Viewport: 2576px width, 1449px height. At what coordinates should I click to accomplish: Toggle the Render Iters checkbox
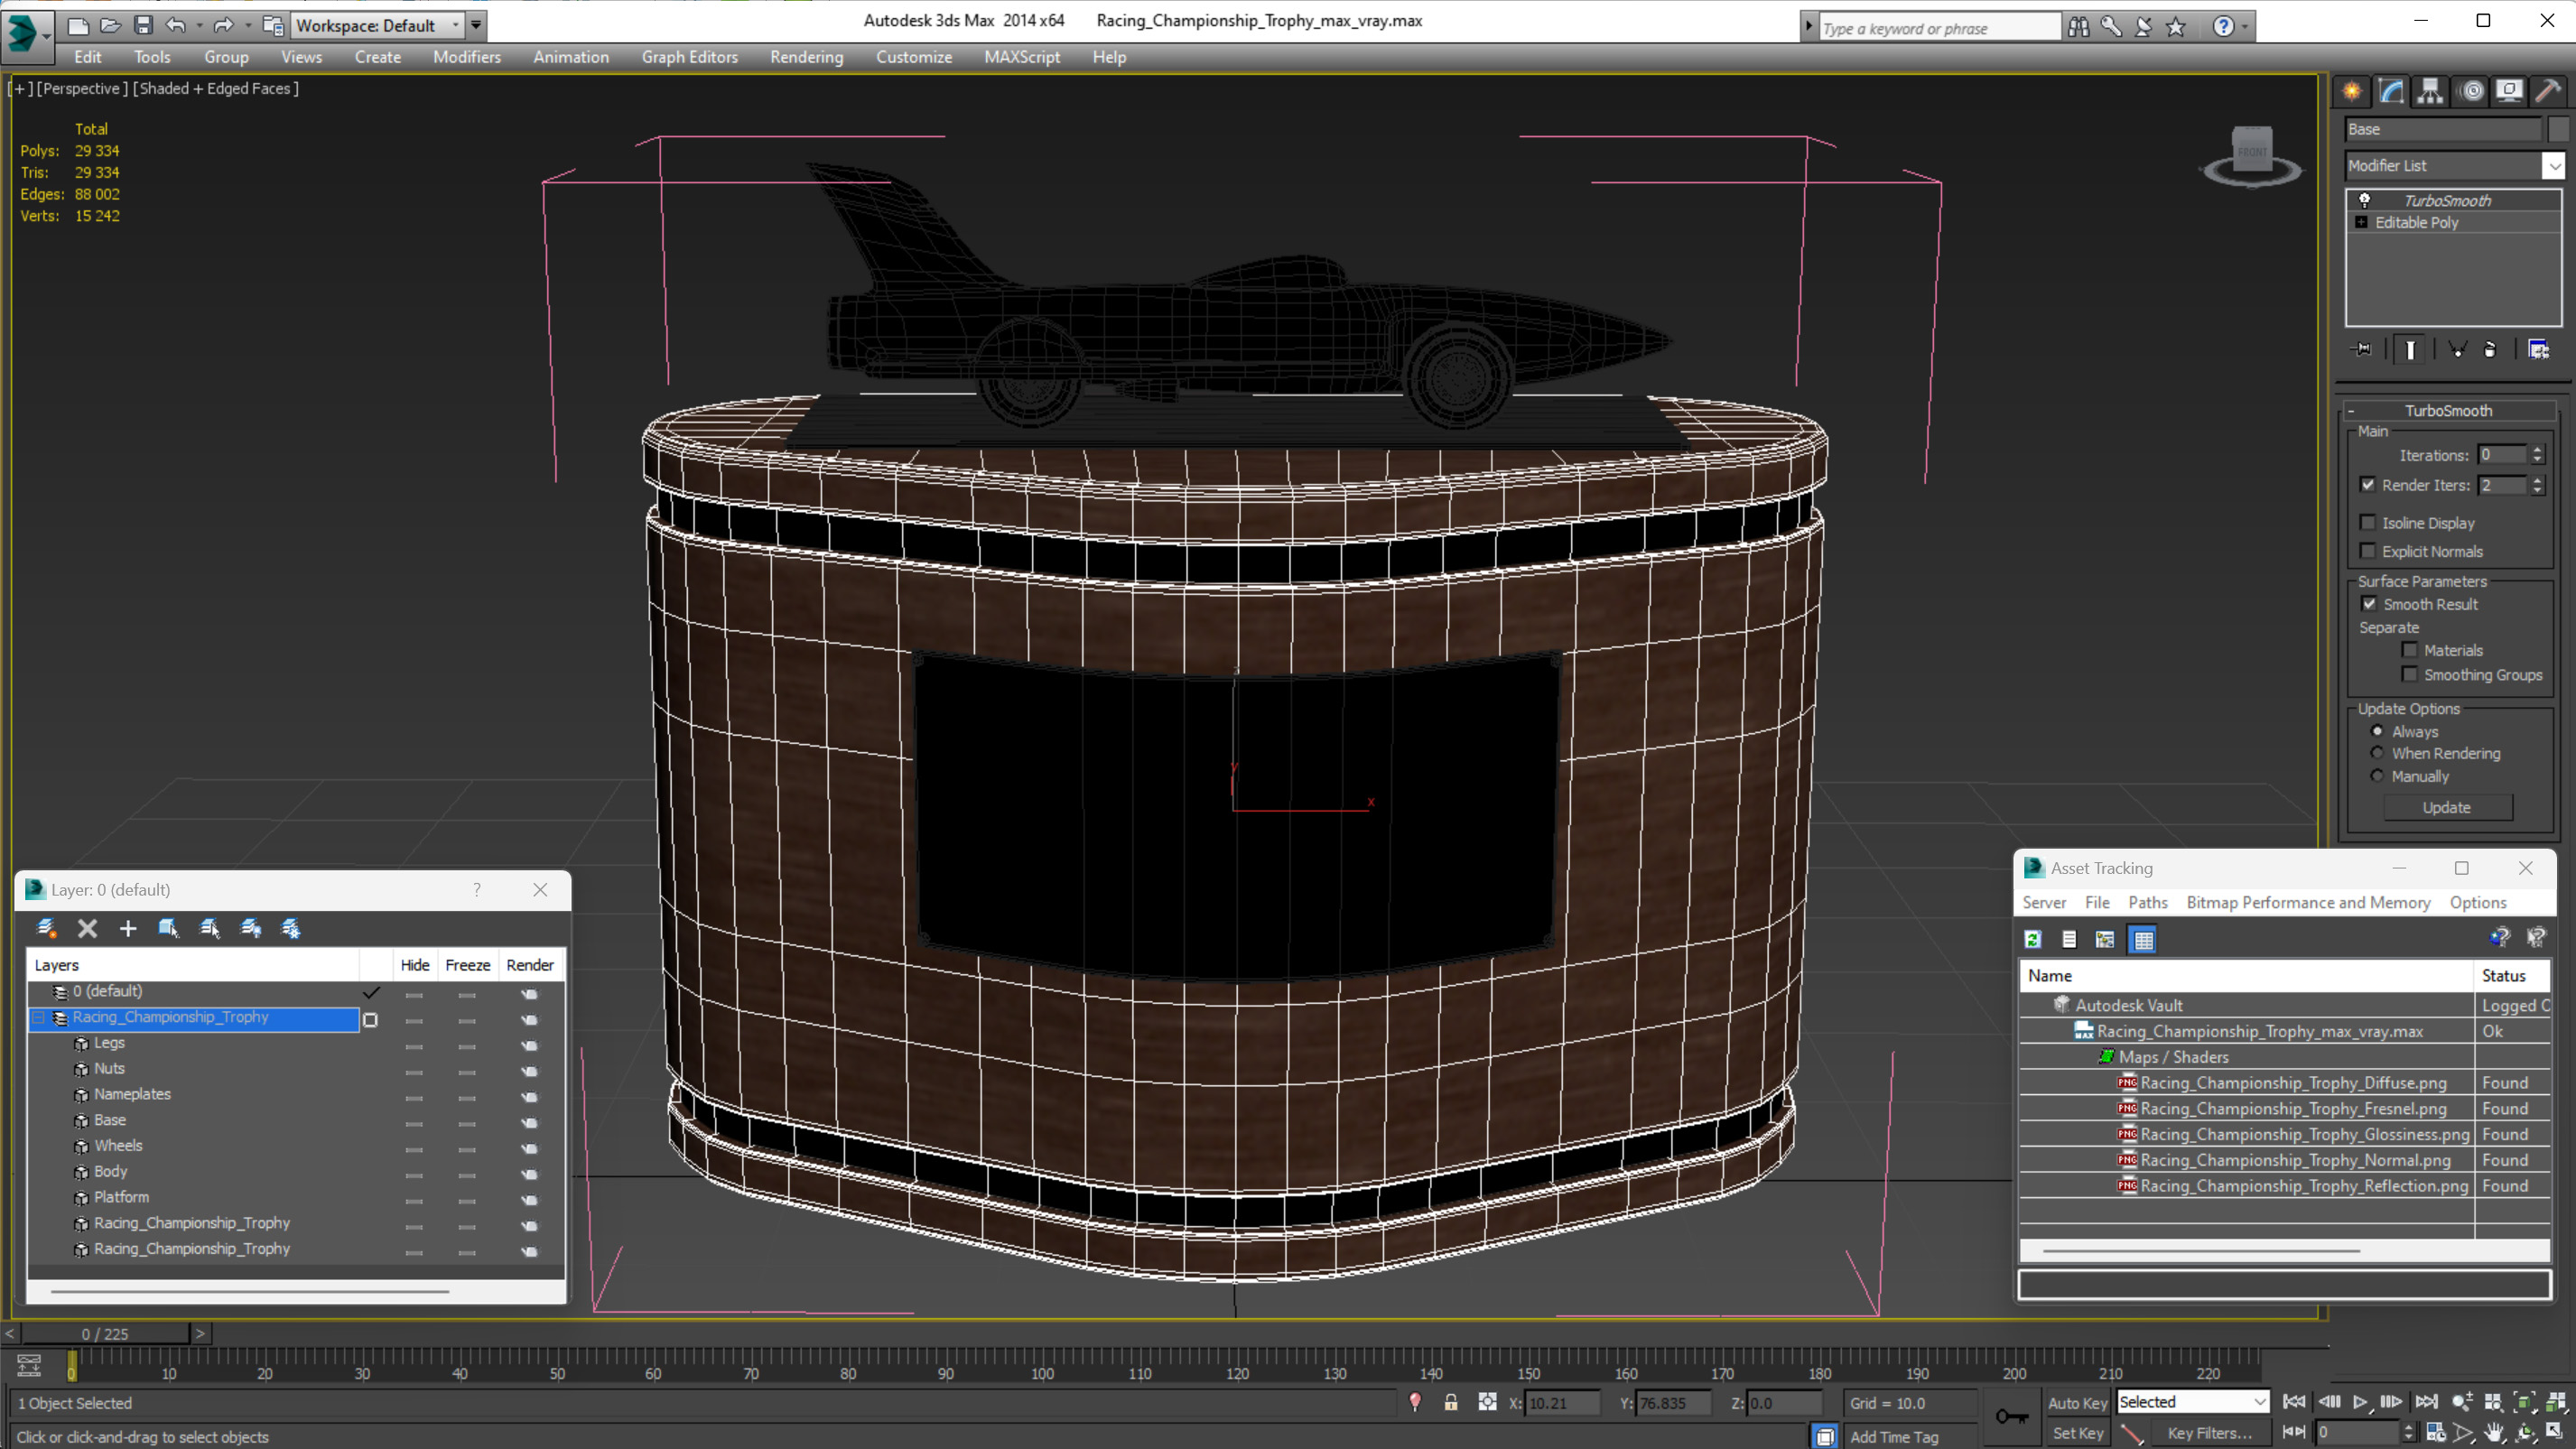[x=2367, y=484]
